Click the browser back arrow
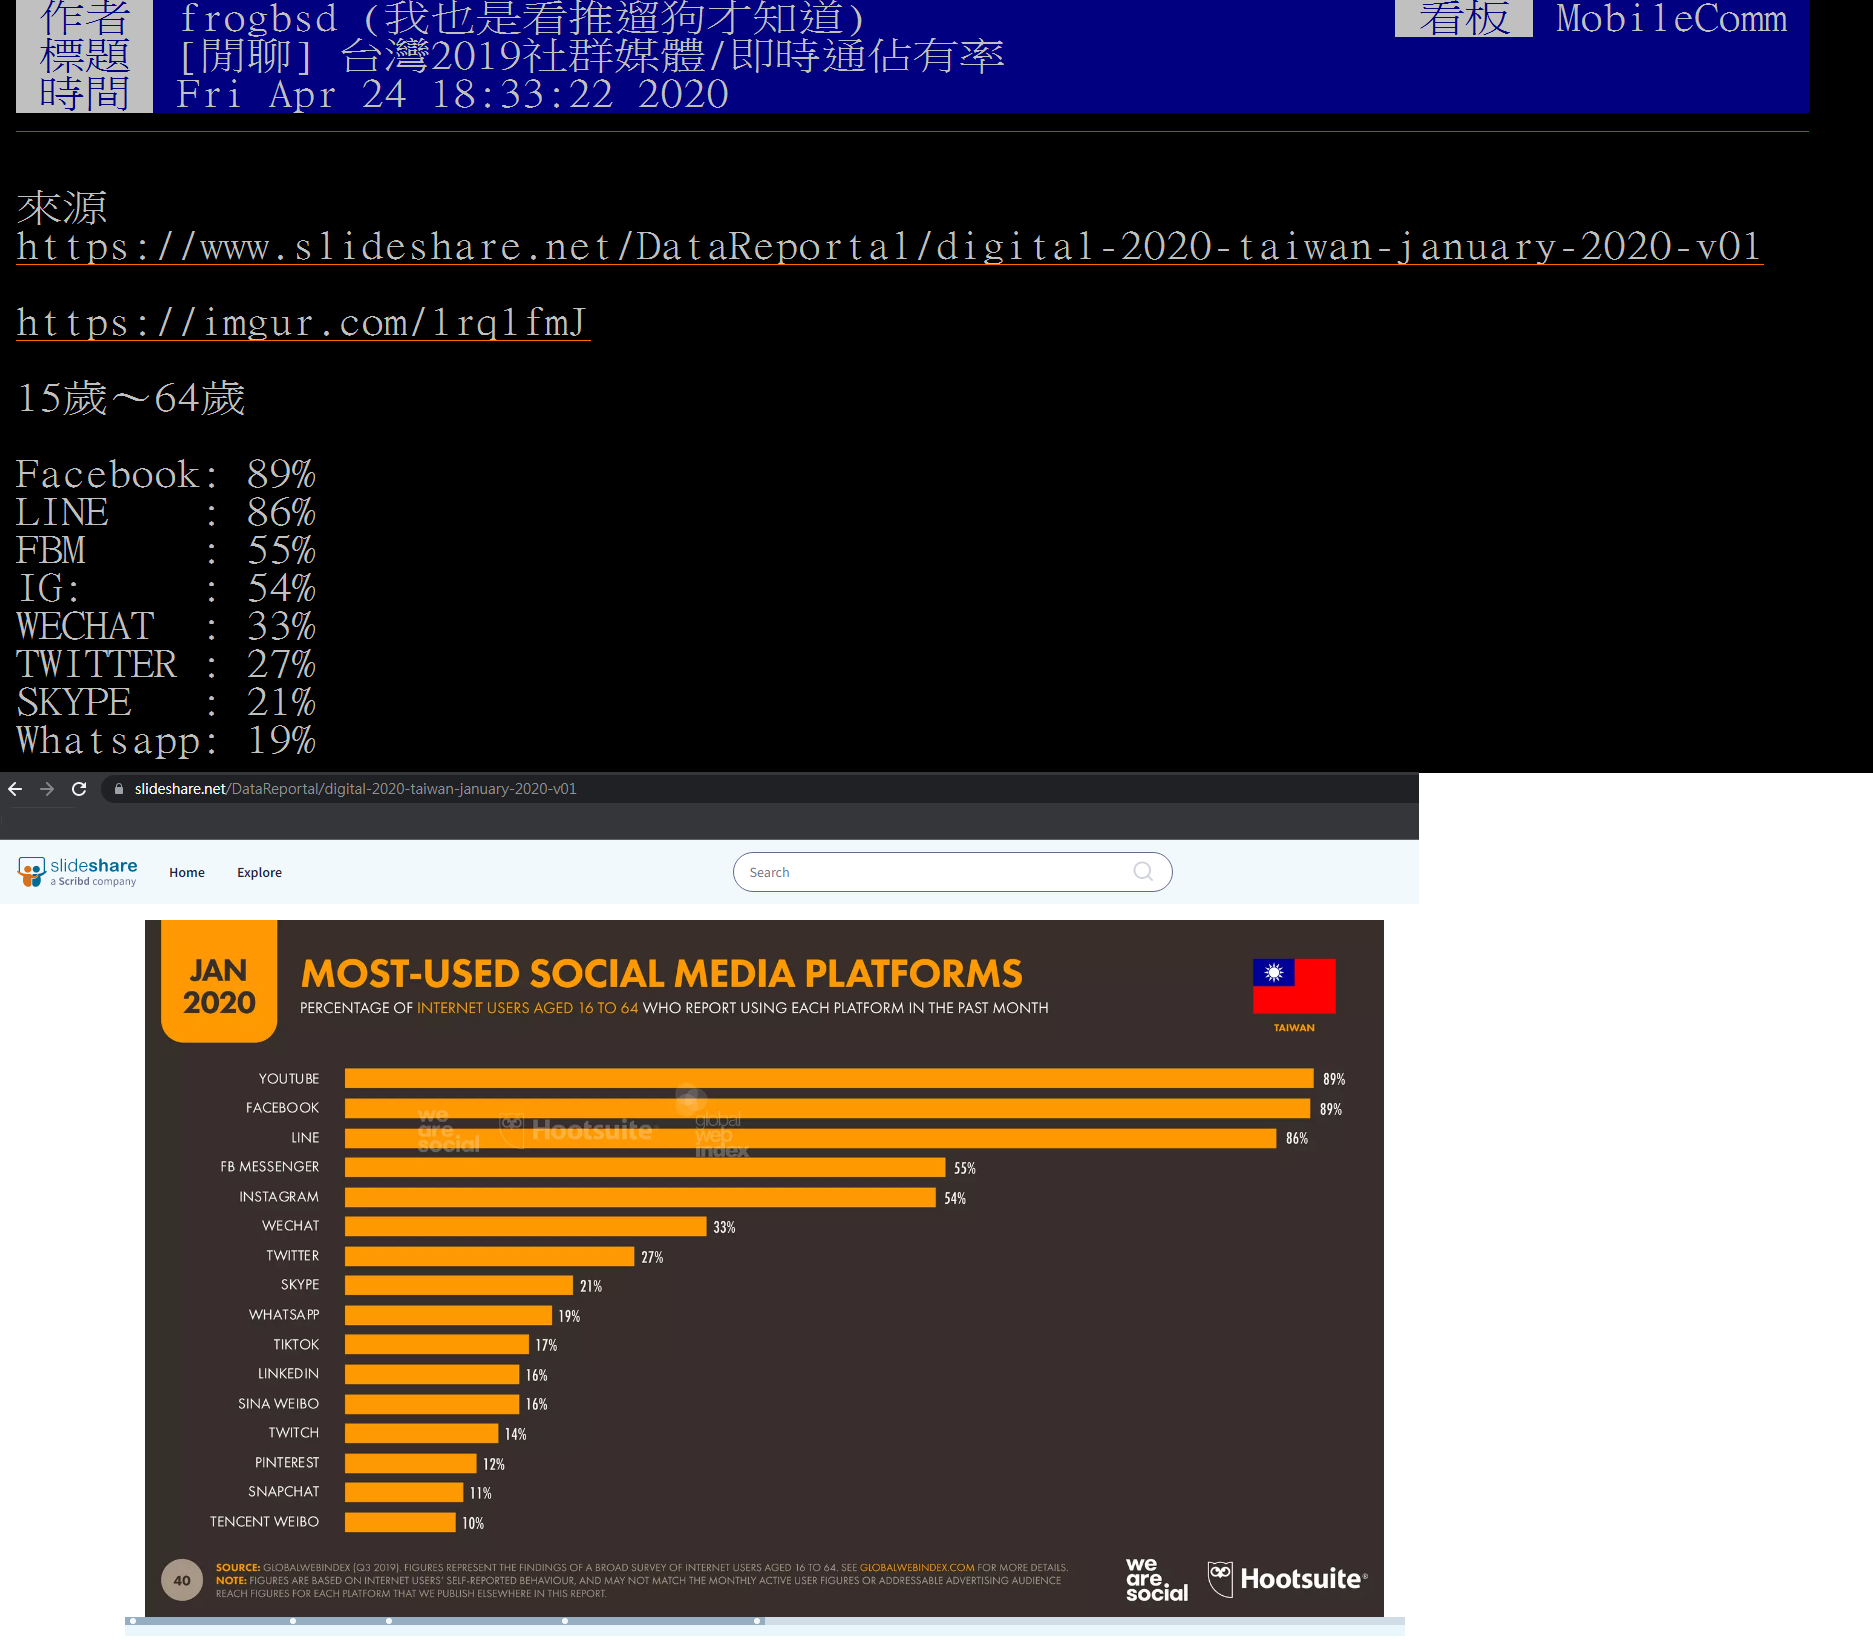Screen dimensions: 1873x1643 point(15,789)
